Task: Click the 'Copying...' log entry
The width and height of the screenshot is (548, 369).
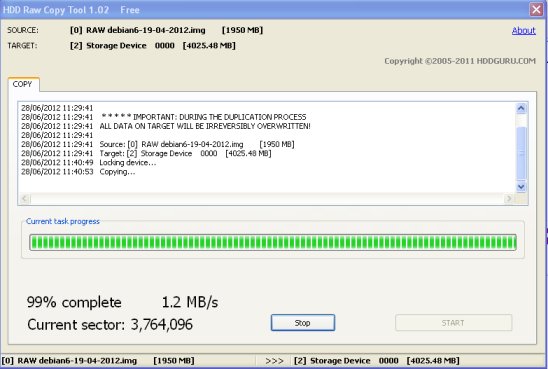Action: click(78, 172)
